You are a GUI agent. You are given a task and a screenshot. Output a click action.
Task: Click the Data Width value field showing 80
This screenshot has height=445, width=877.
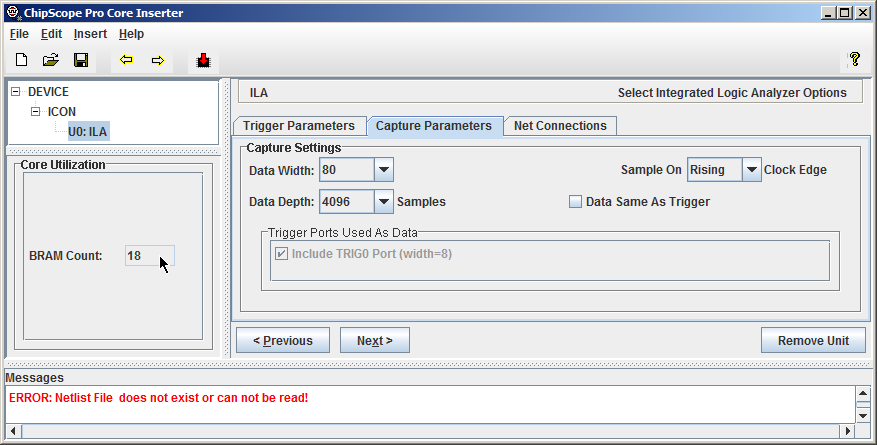tap(347, 170)
